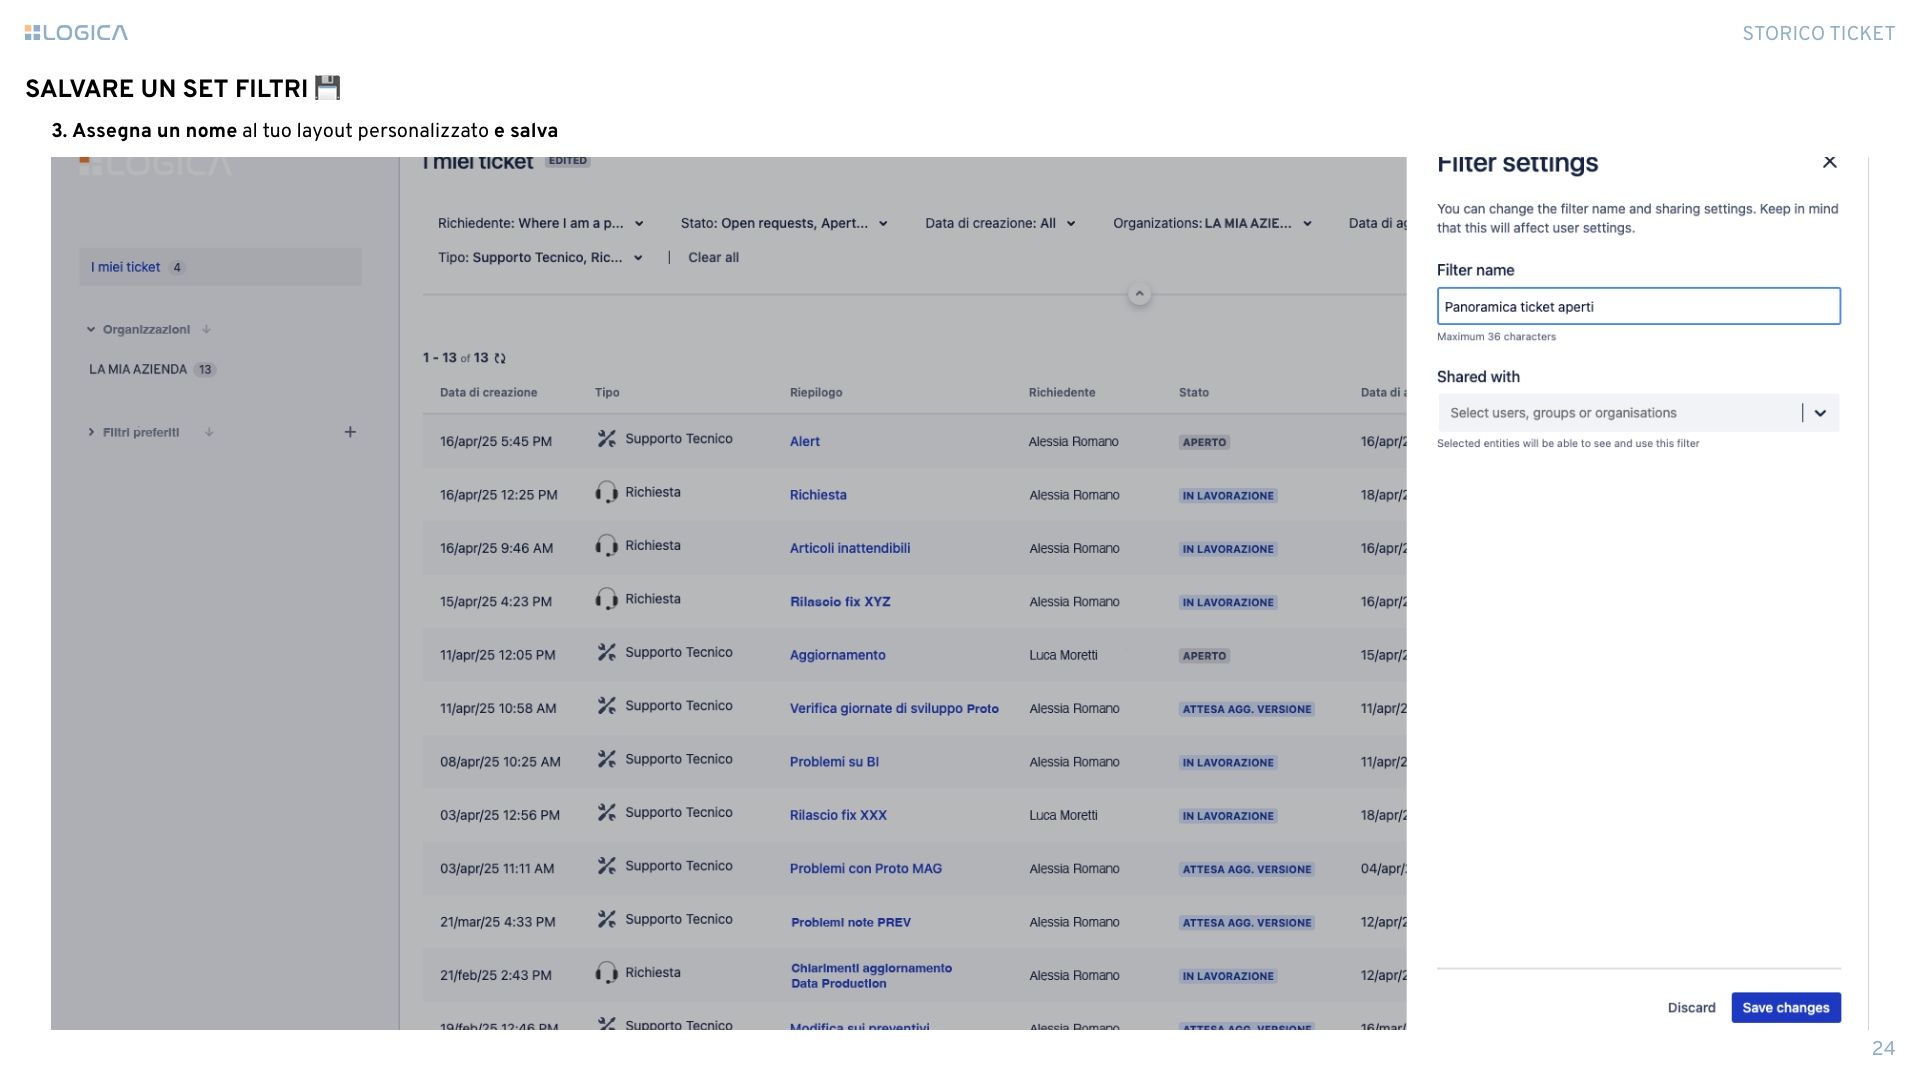The image size is (1920, 1080).
Task: Click the sort arrow next to Filtri preferiti
Action: pos(209,432)
